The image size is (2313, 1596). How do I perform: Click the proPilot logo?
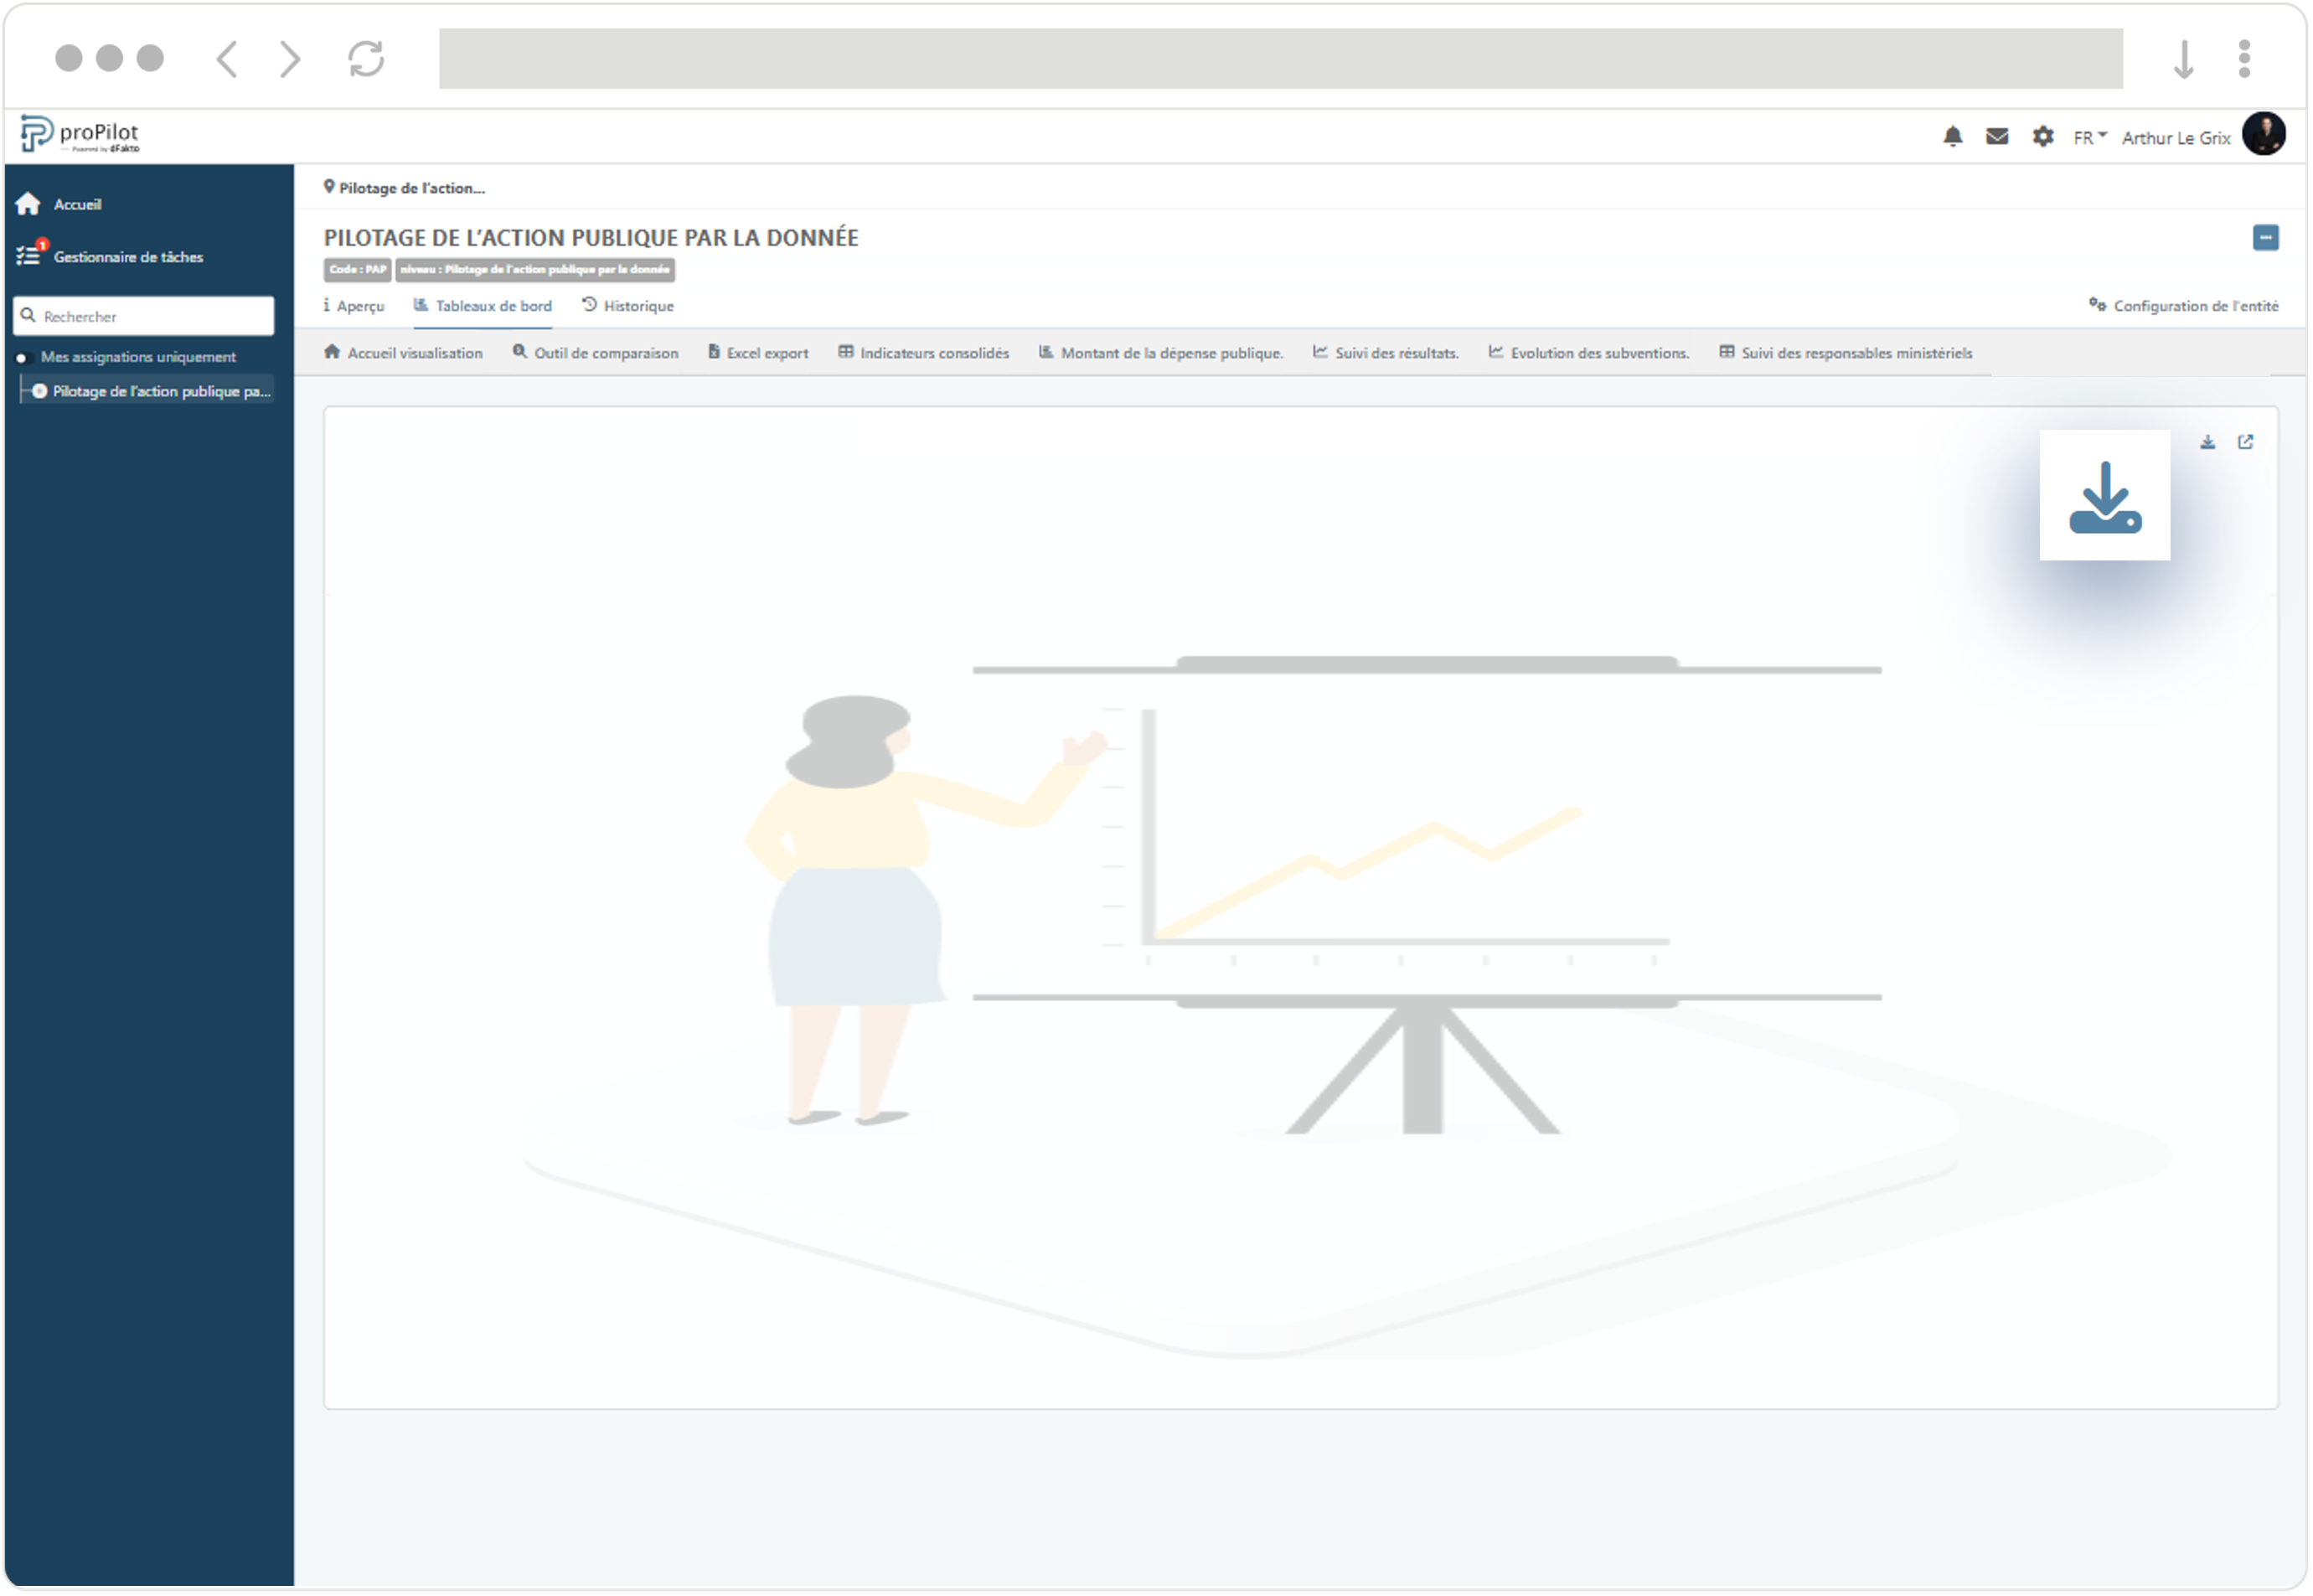tap(80, 133)
